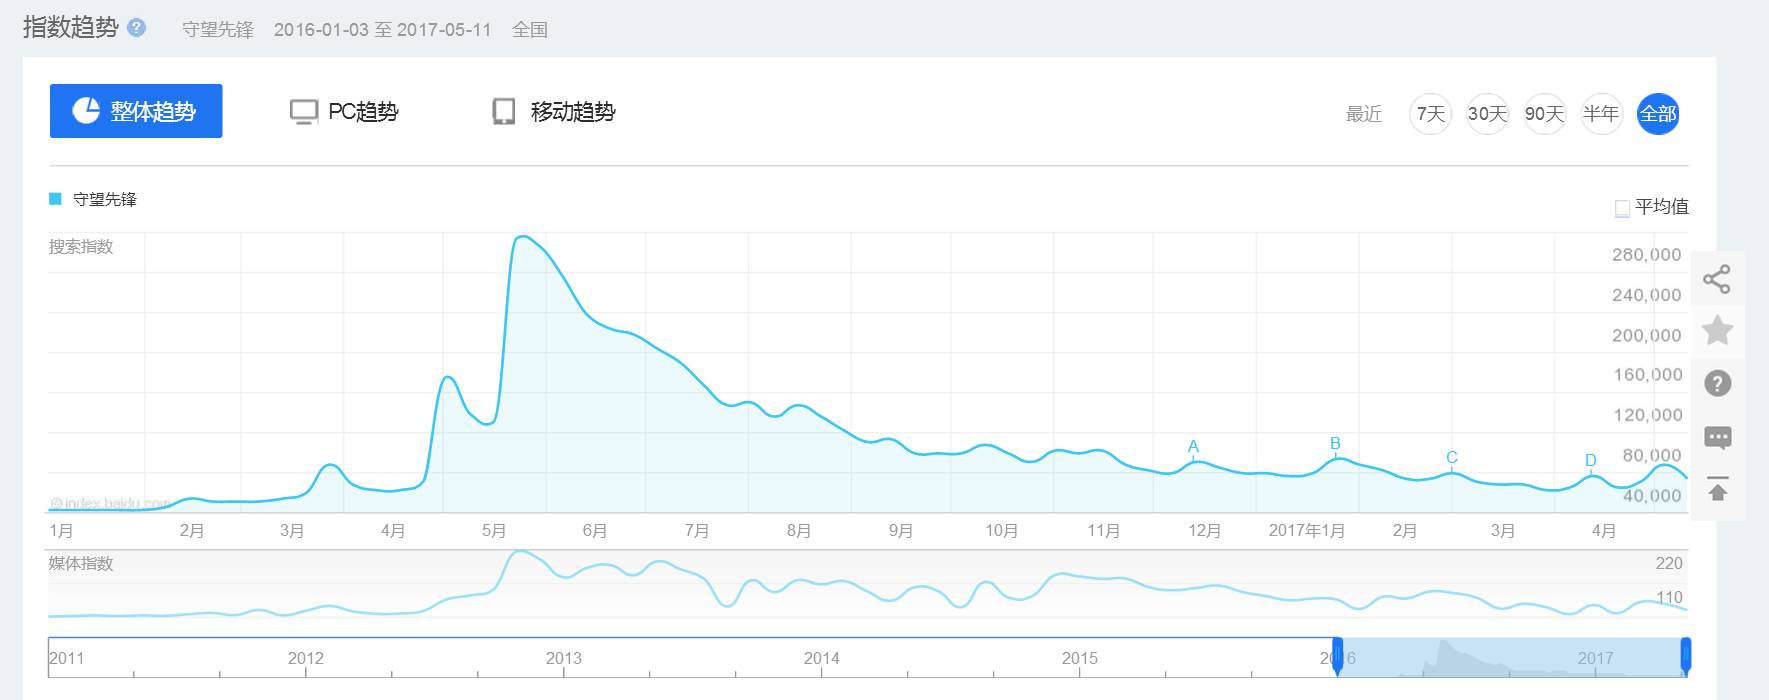Open the feedback chat bubble icon
The image size is (1769, 700).
(x=1717, y=437)
